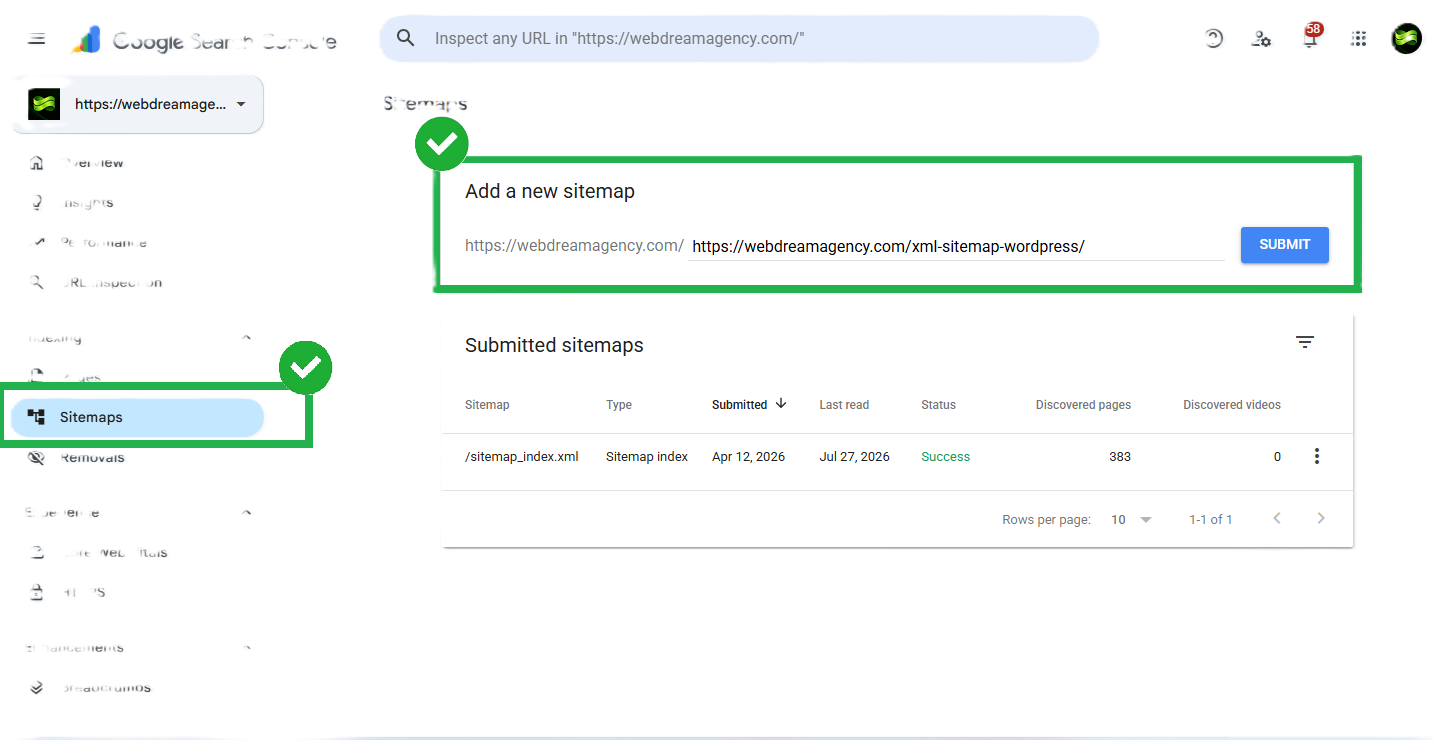Click the new sitemap URL input field
The height and width of the screenshot is (740, 1440).
coord(956,246)
